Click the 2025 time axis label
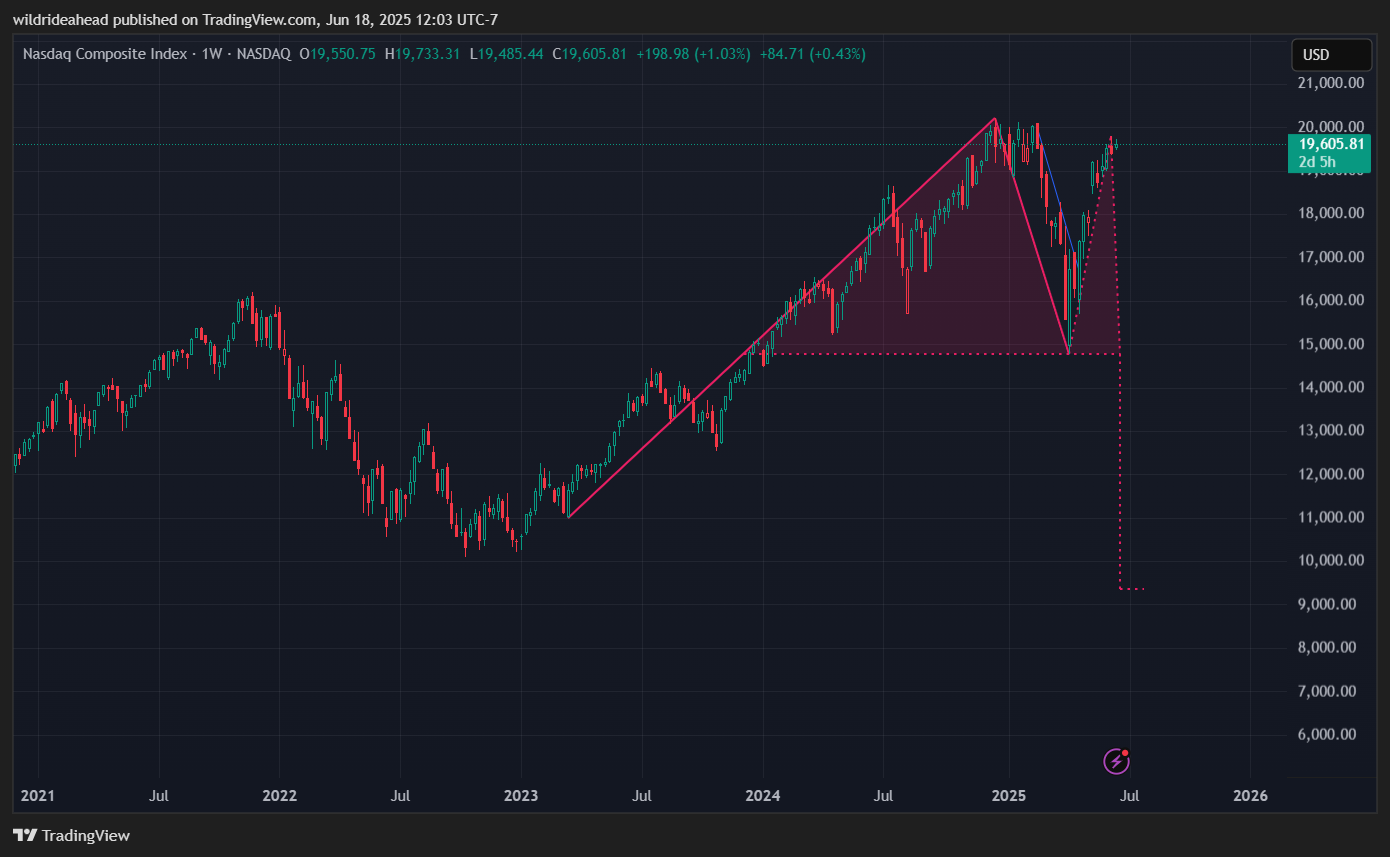The height and width of the screenshot is (857, 1390). tap(1009, 796)
